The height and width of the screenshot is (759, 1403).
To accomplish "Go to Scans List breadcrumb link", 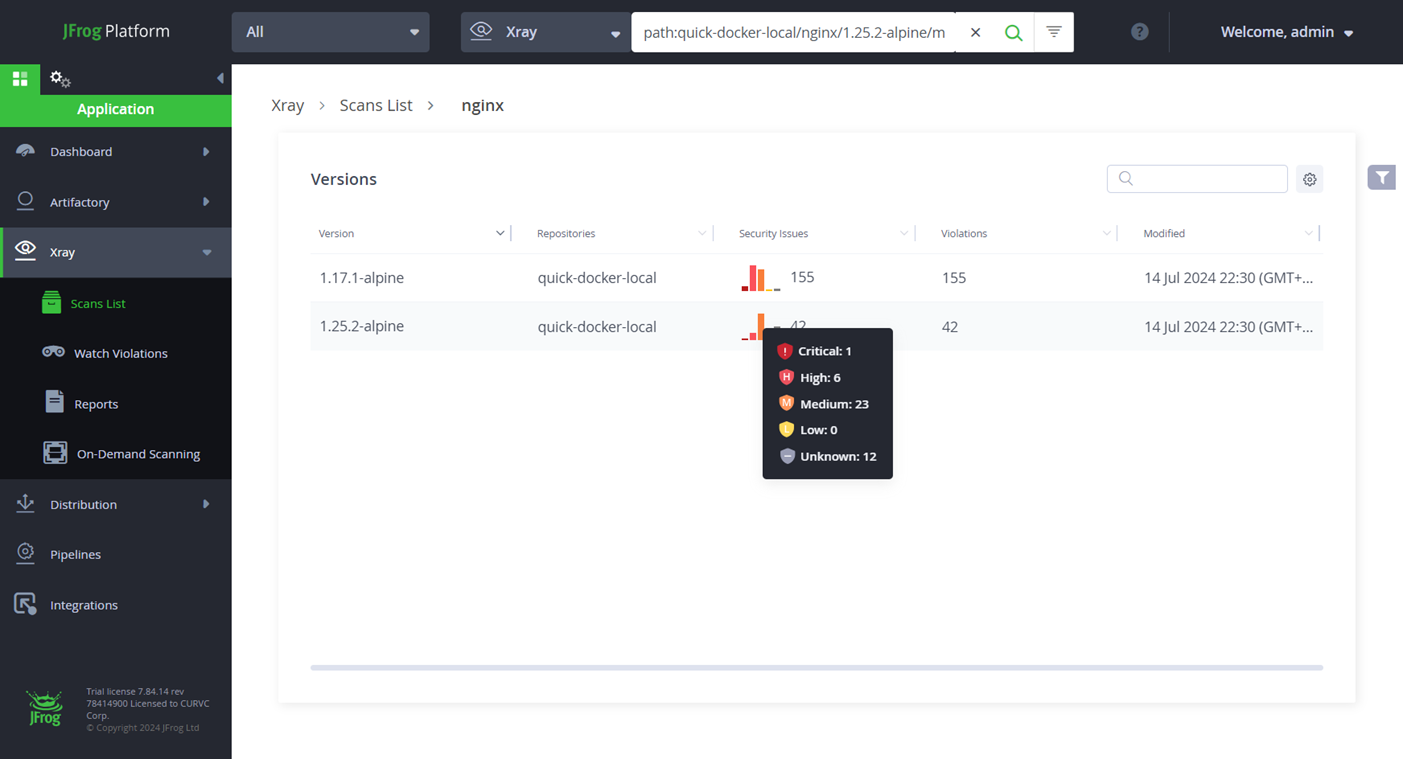I will [376, 105].
